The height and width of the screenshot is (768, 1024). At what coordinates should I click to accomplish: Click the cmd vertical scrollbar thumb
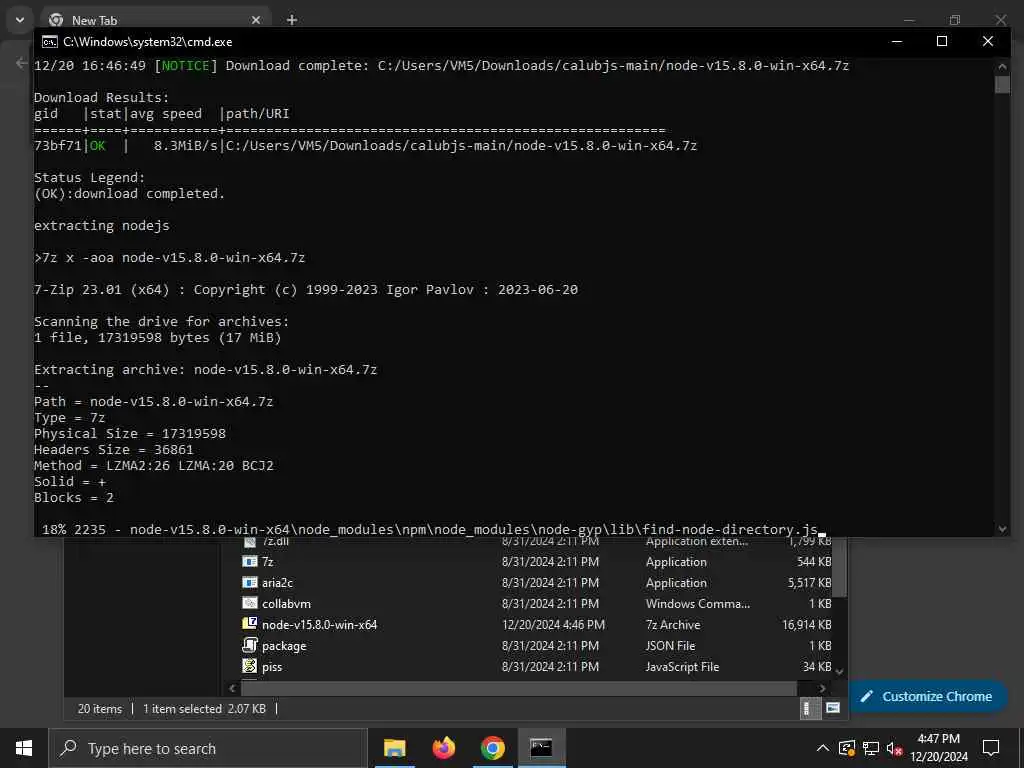click(x=1002, y=84)
